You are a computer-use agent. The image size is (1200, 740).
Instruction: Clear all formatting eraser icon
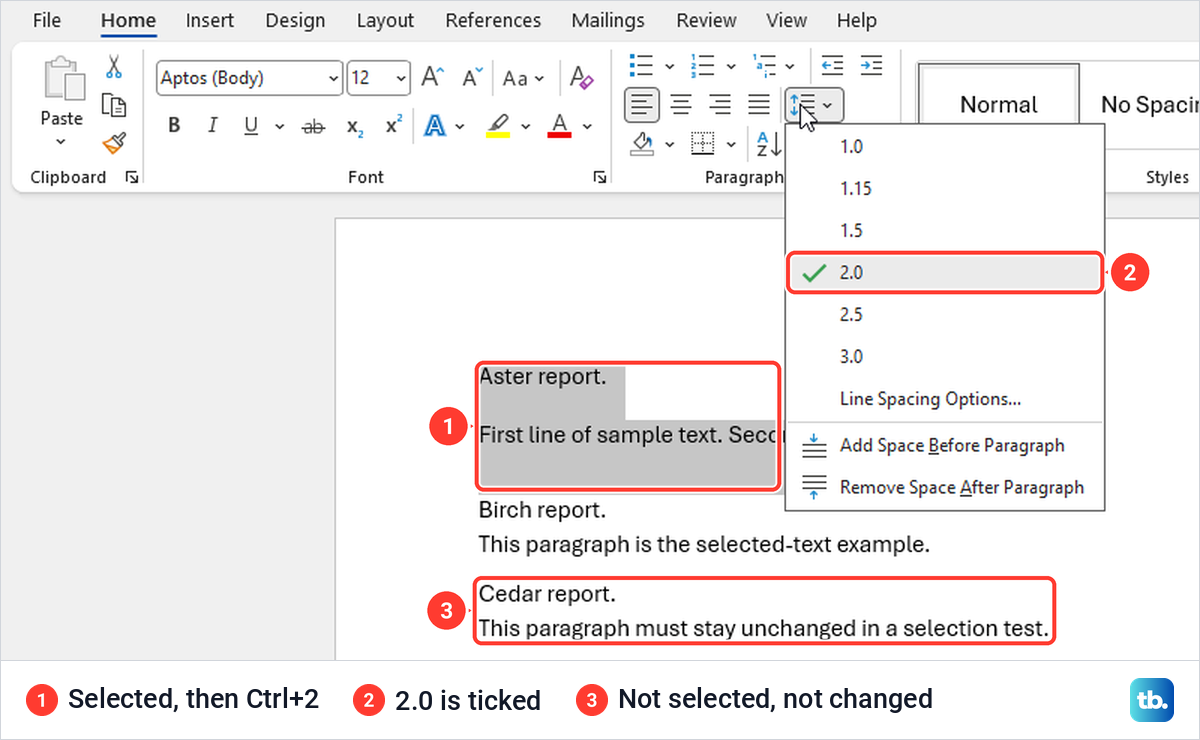click(581, 78)
